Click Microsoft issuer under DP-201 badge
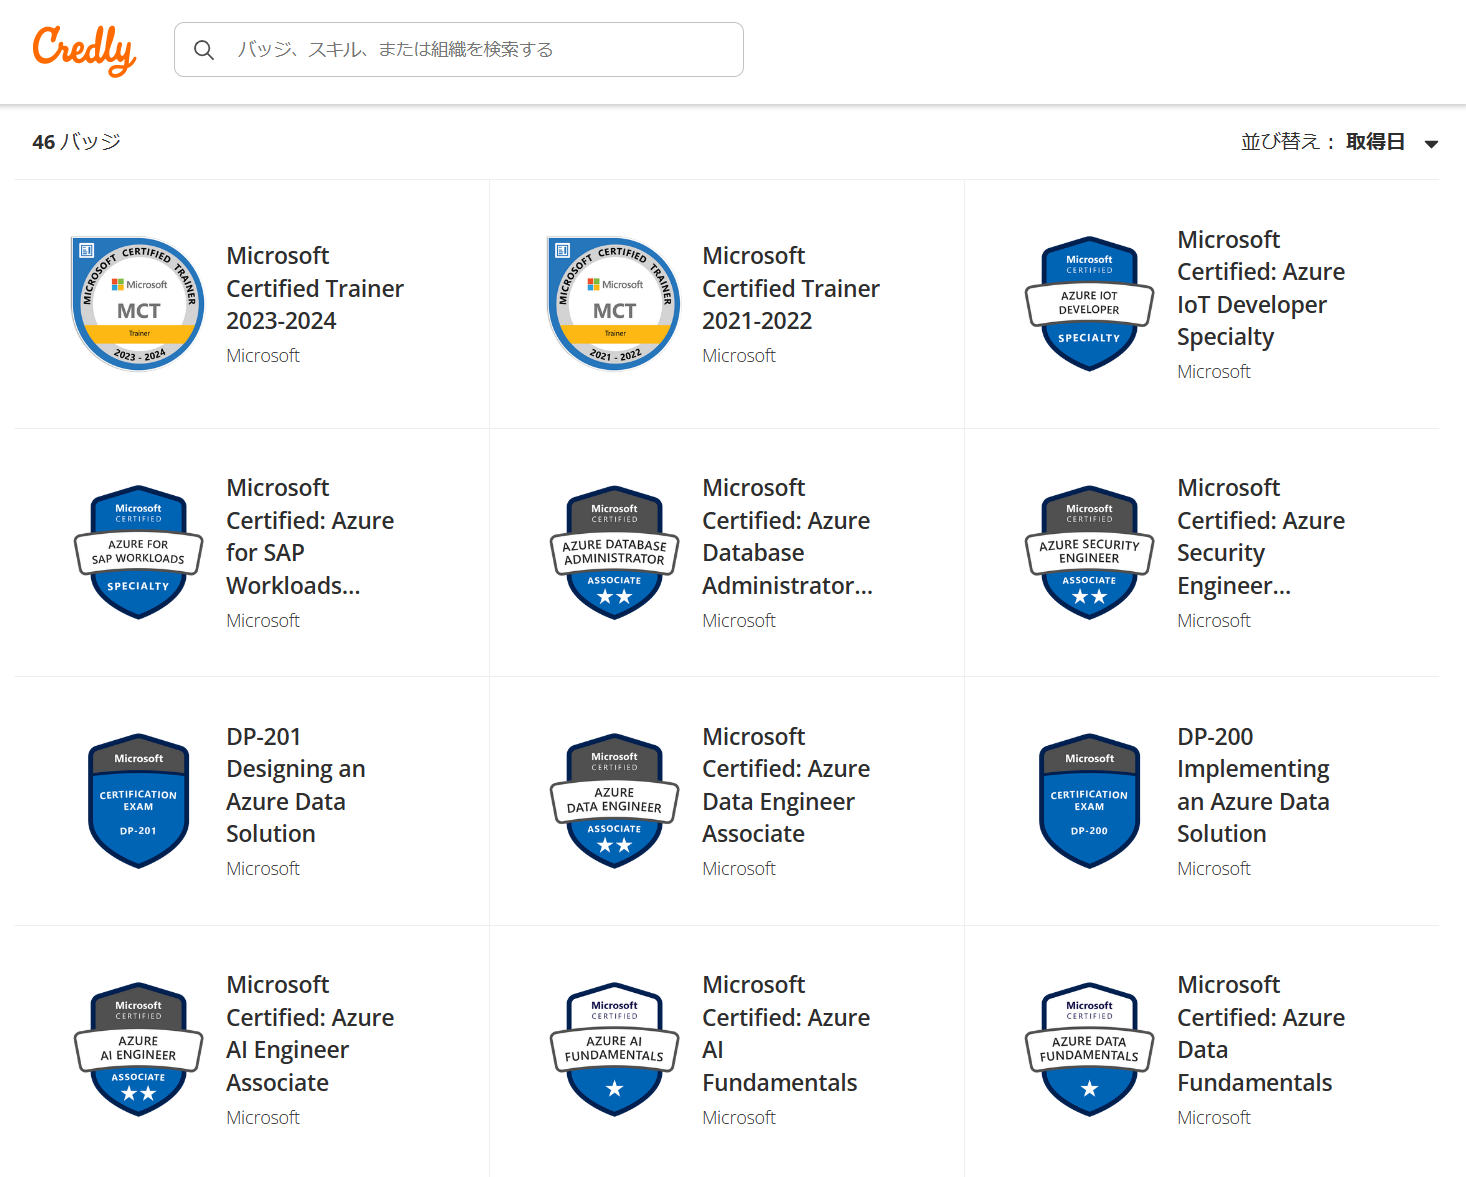 [263, 869]
